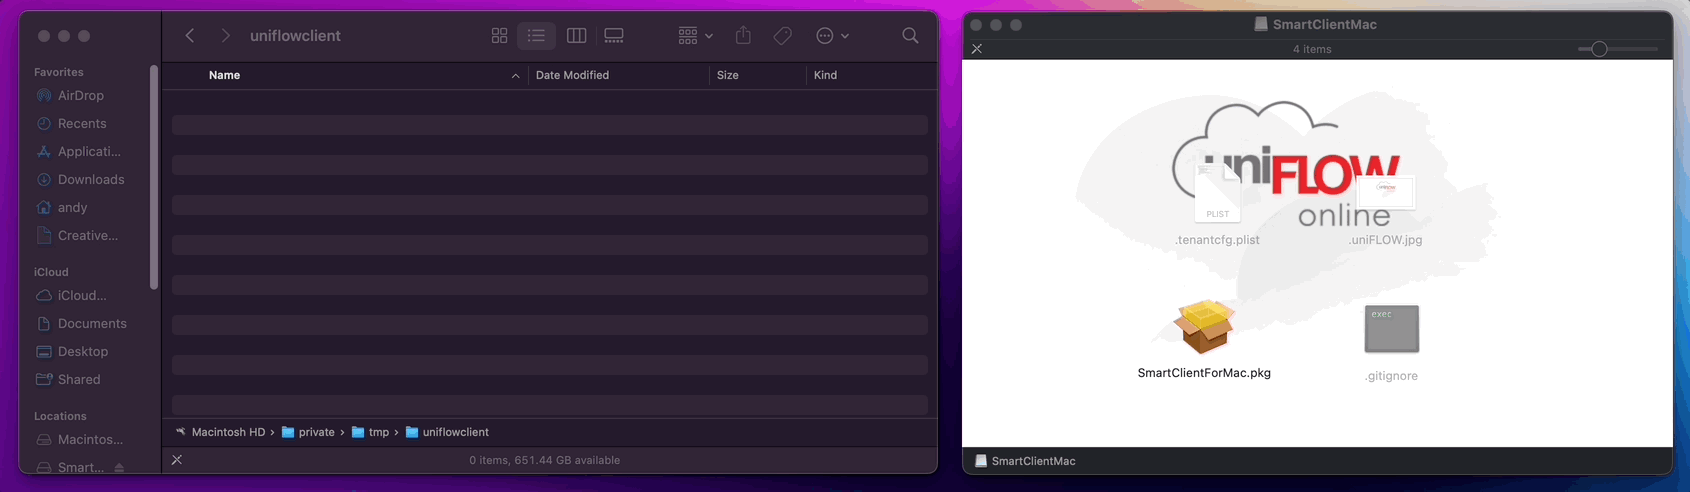
Task: Click Finder sidebar scrollbar
Action: (154, 177)
